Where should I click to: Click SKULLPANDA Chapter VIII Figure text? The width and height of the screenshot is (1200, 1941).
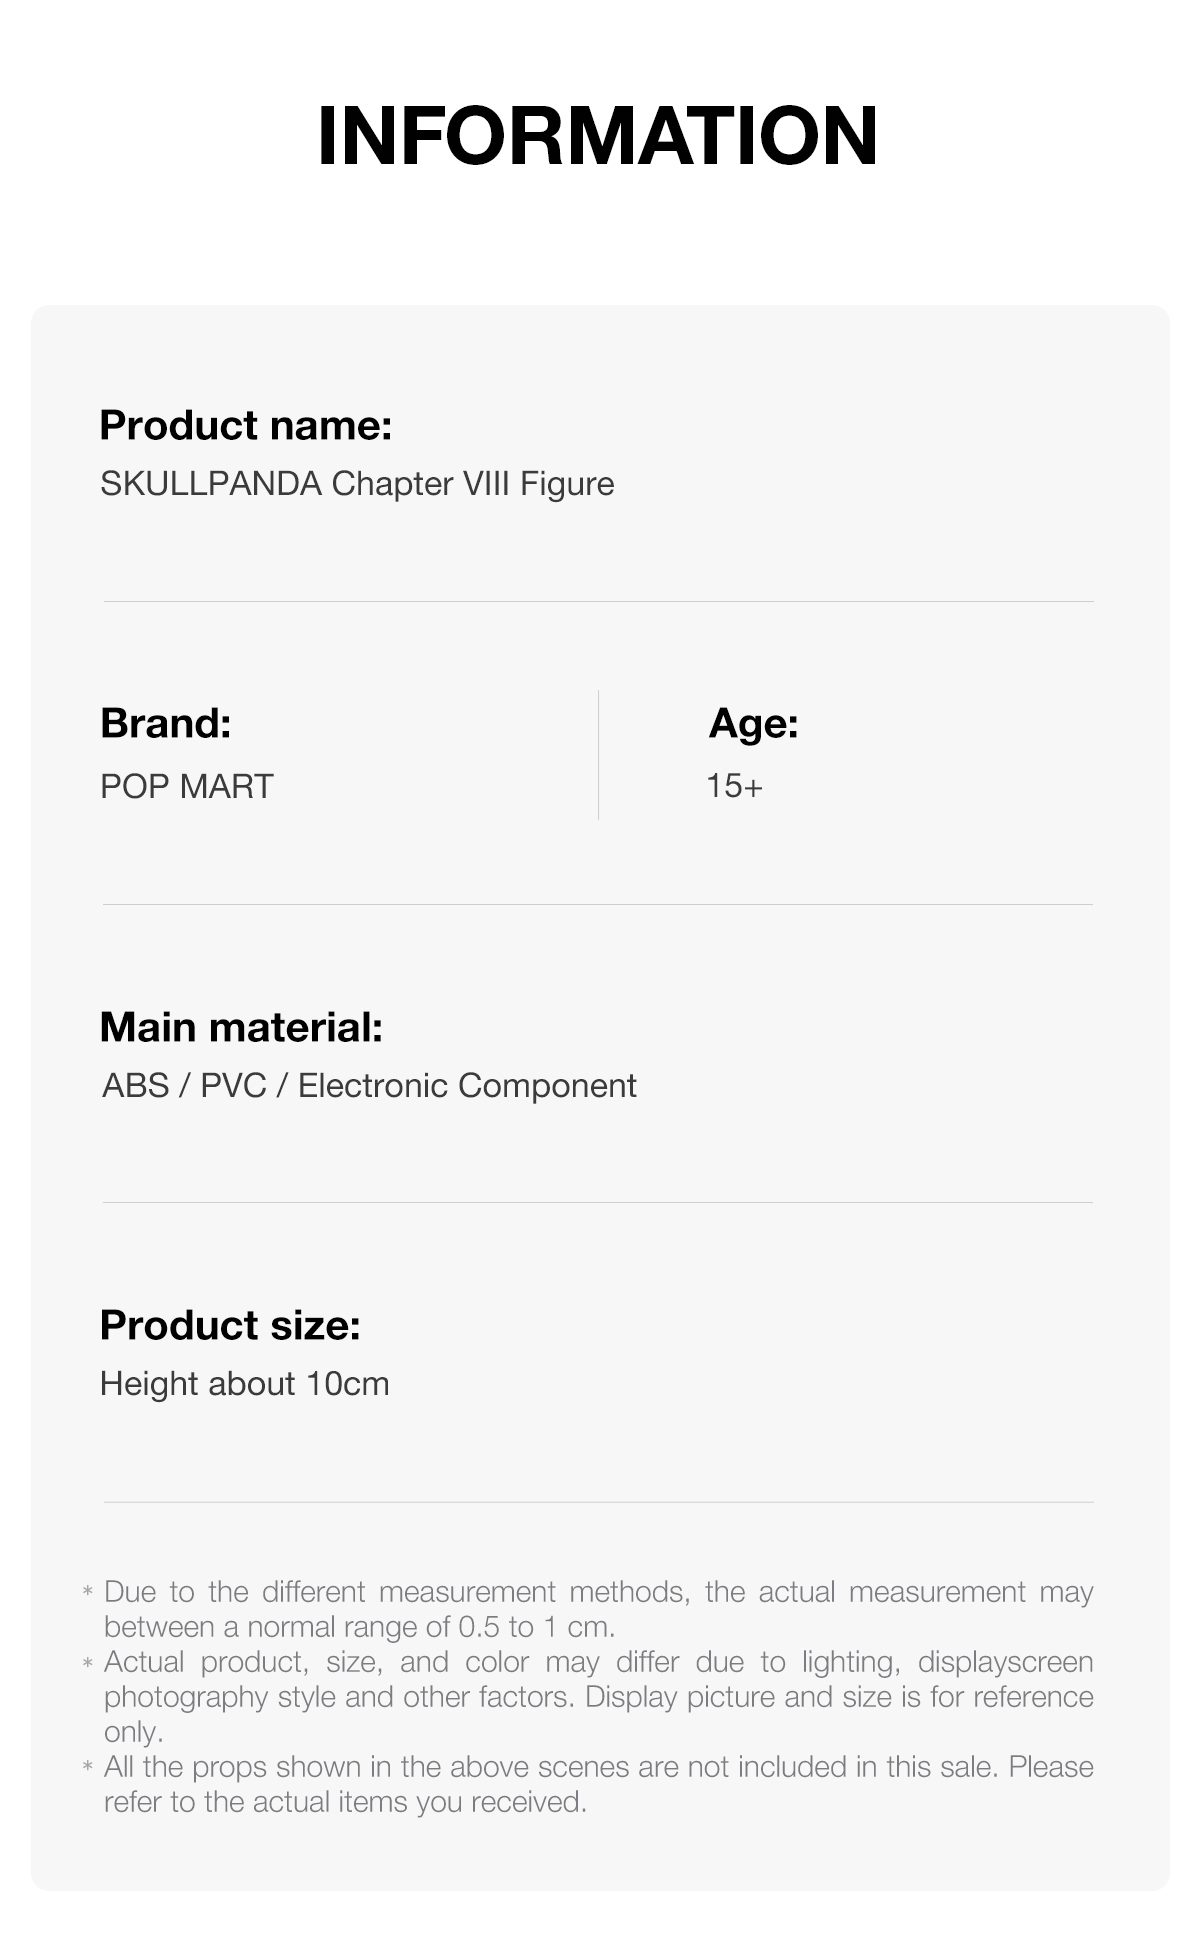357,484
